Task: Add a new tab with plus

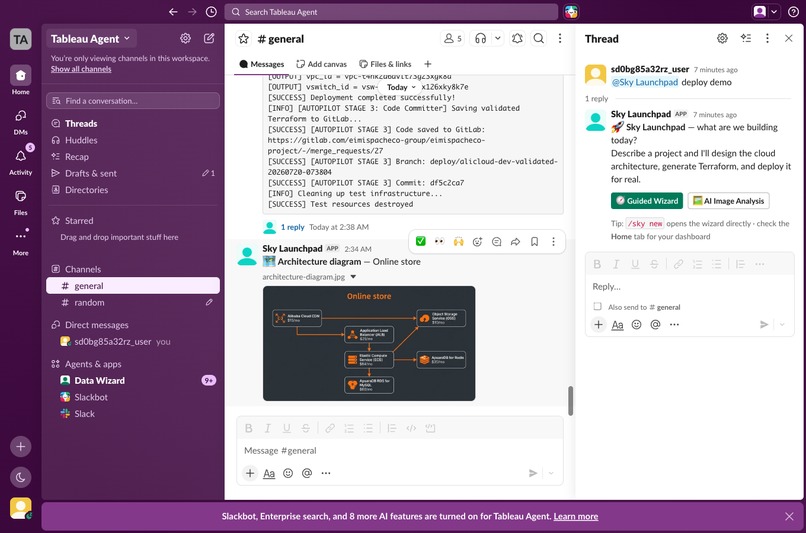Action: click(x=428, y=64)
